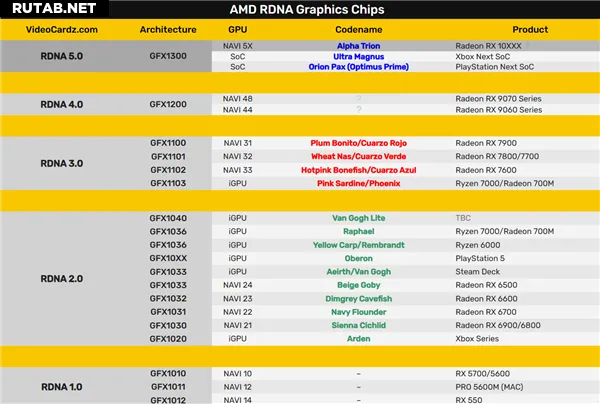Click the "Sienna Cichlid" codename

(359, 325)
